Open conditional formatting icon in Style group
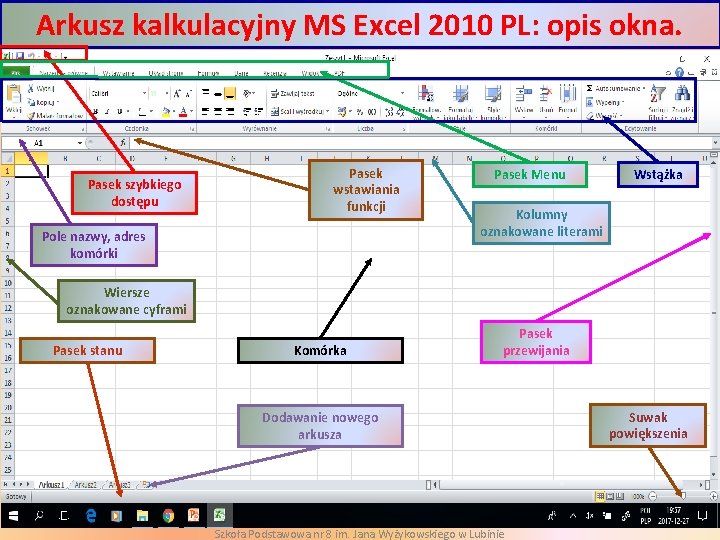 (426, 94)
